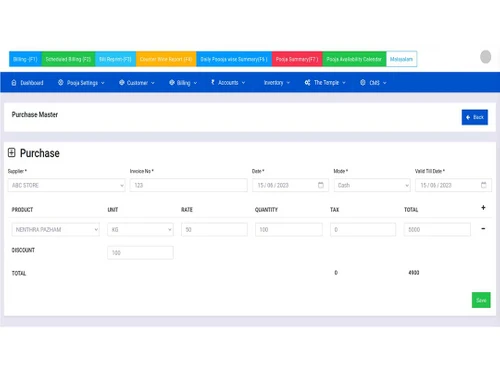Click the Tax input field
Screen dimensions: 500x375
(363, 229)
